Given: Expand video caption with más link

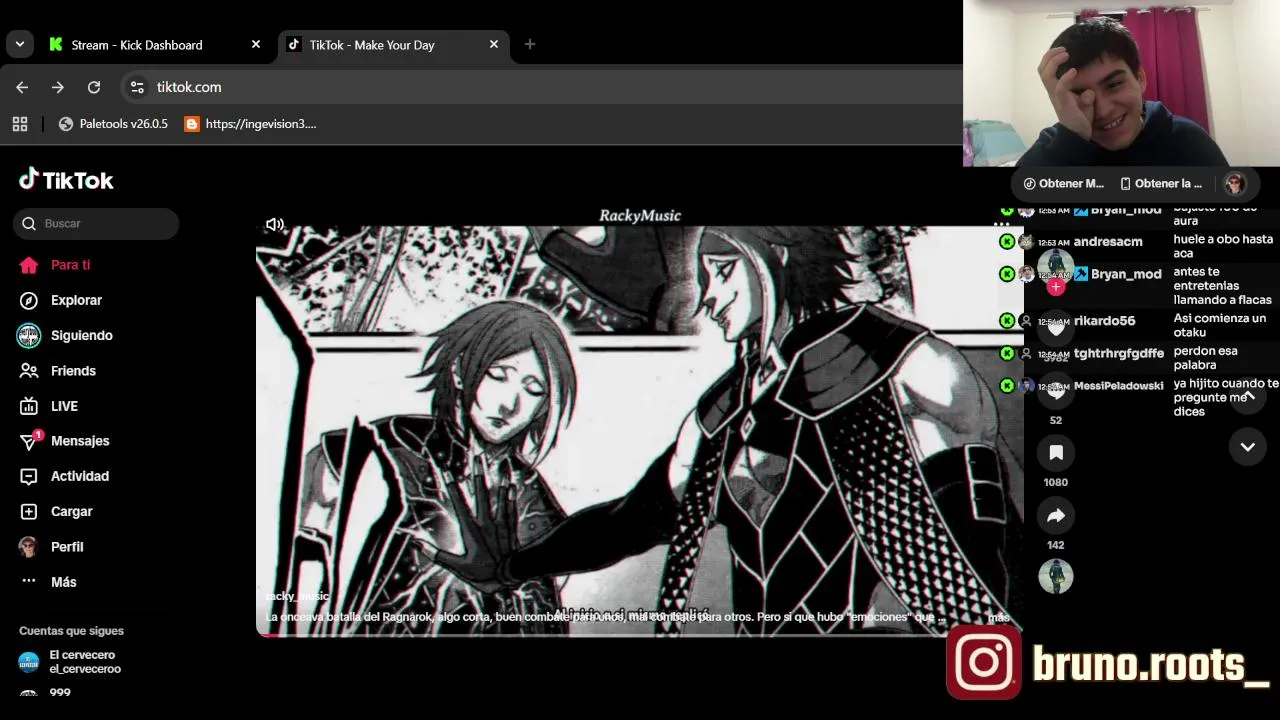Looking at the screenshot, I should 999,617.
